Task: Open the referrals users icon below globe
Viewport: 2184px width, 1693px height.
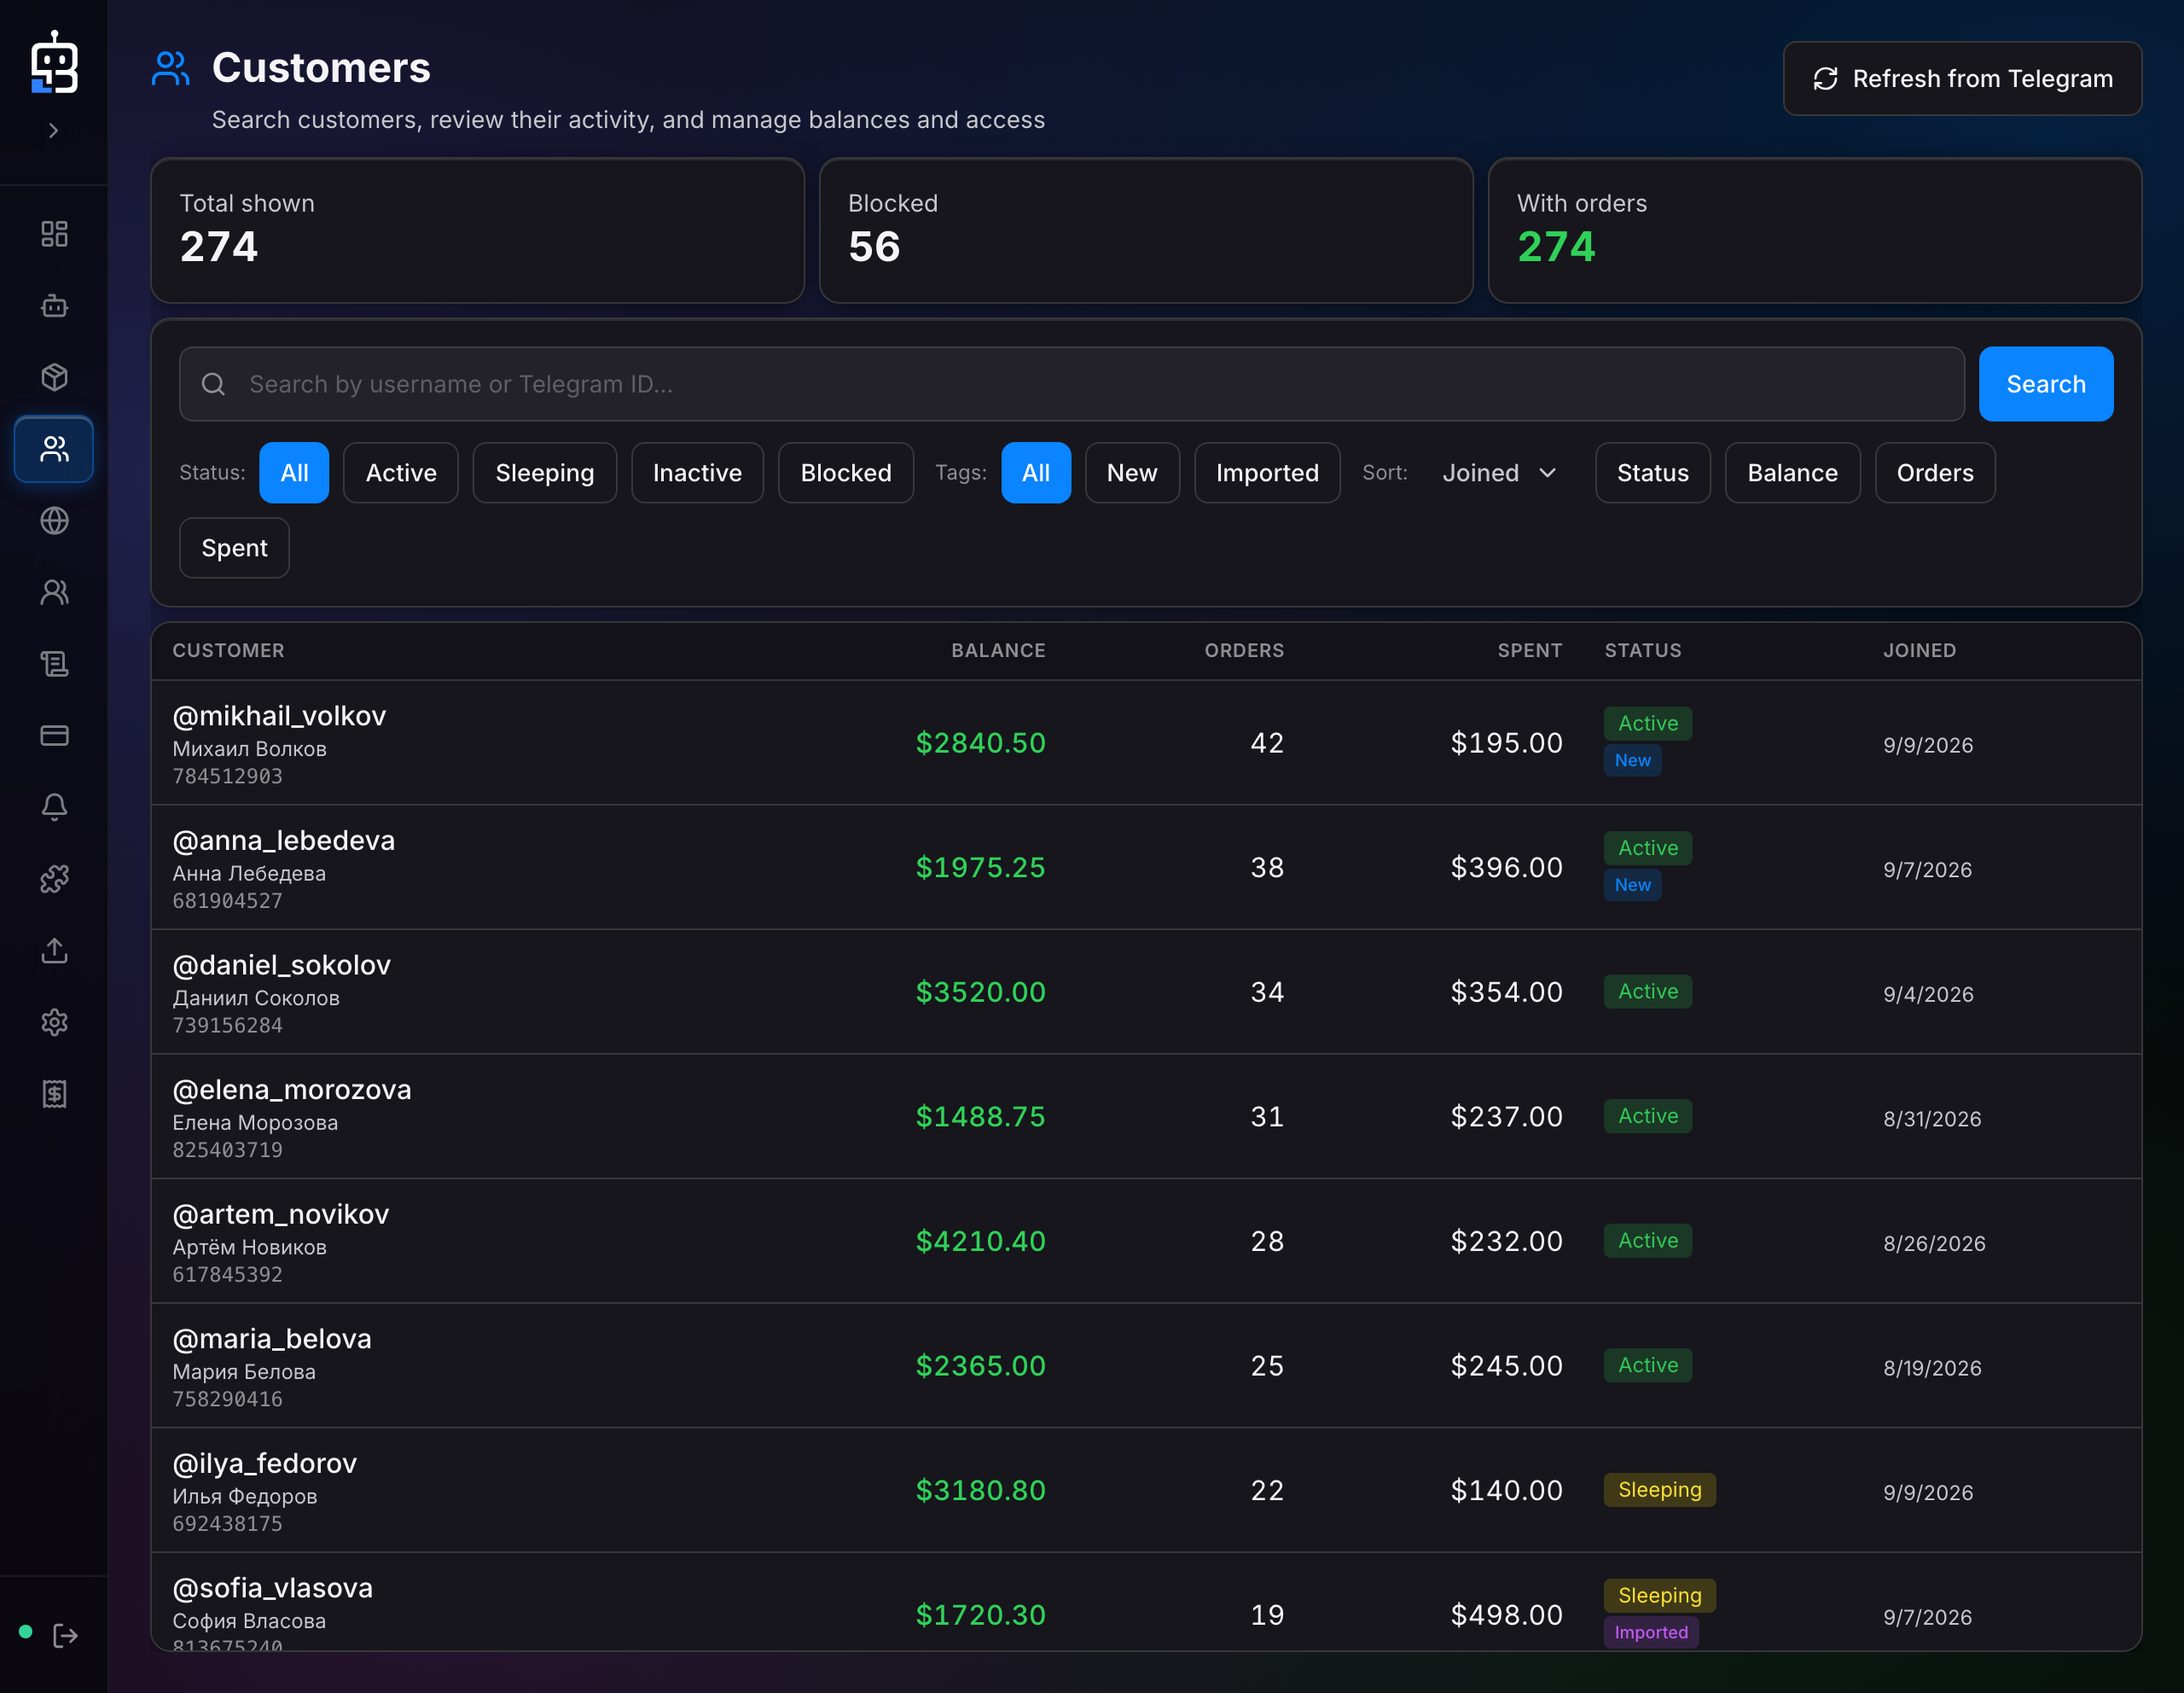Action: (x=54, y=593)
